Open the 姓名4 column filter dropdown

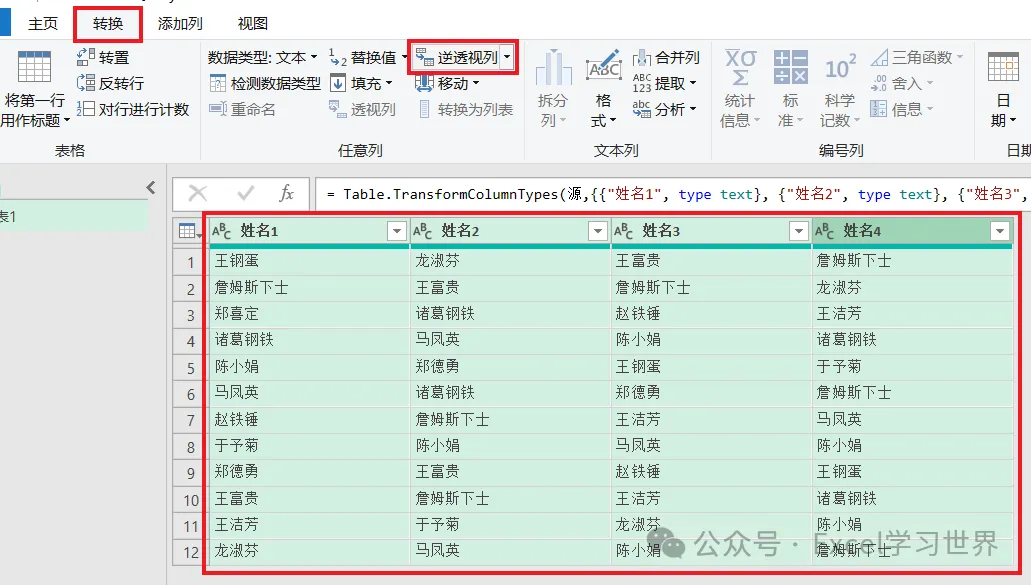pyautogui.click(x=1000, y=231)
